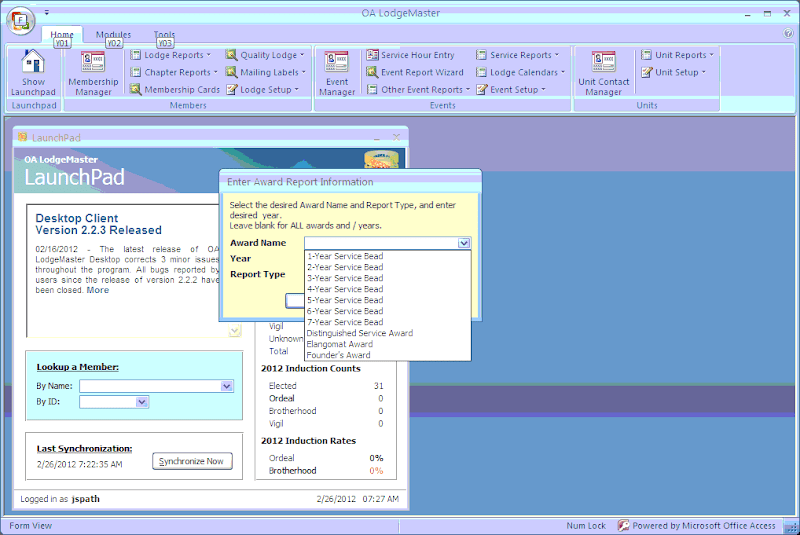Screen dimensions: 800x535
Task: Click the Show Launchpad house icon
Action: pos(33,62)
